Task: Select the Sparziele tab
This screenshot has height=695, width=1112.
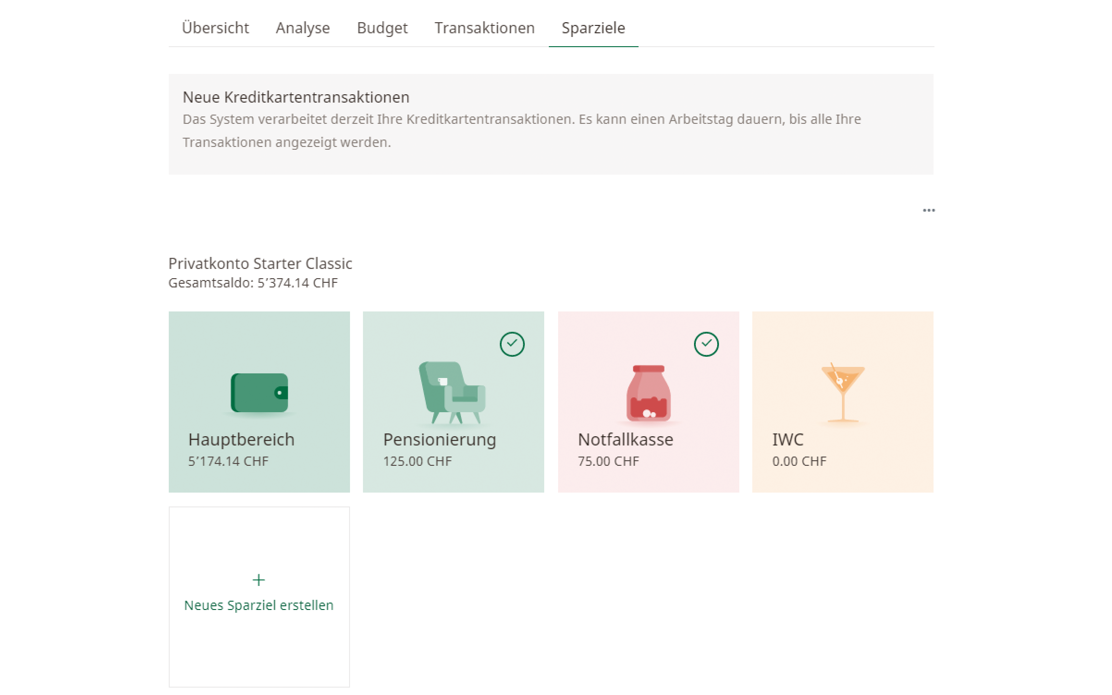Action: click(x=594, y=28)
